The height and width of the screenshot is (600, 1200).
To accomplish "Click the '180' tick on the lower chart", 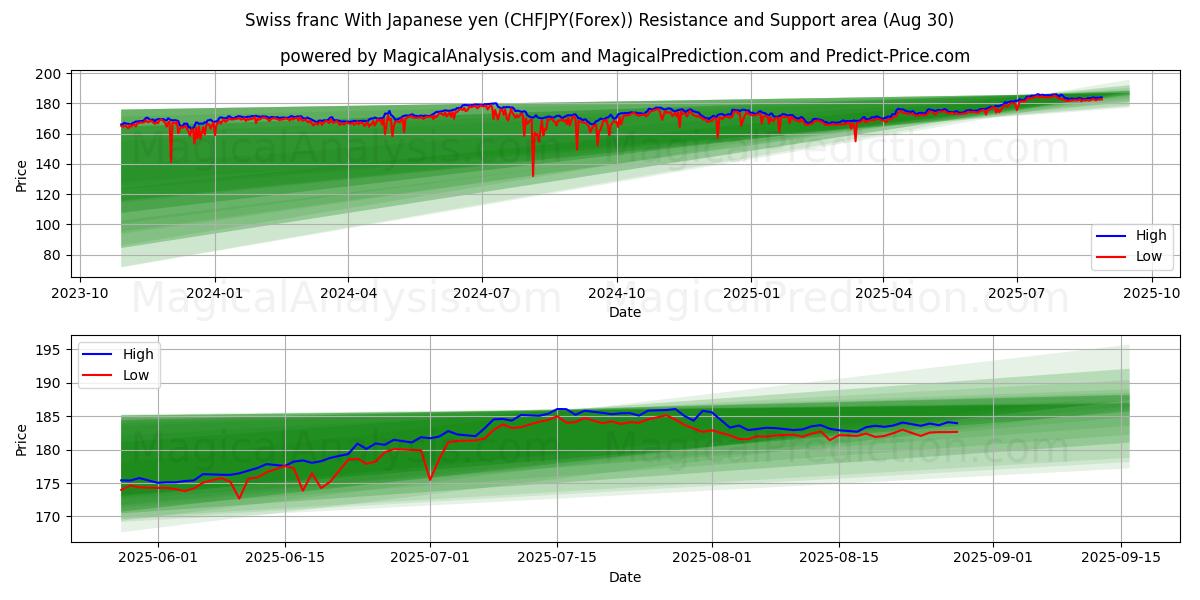I will (x=50, y=450).
